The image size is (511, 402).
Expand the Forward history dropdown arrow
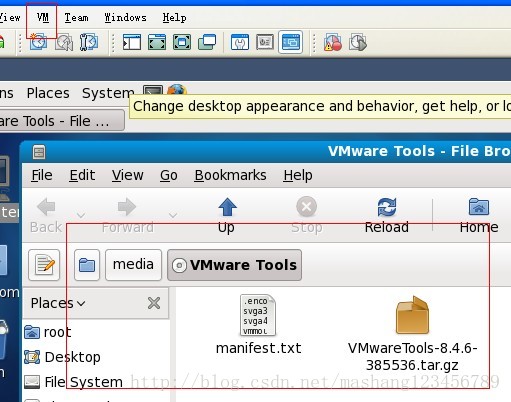(173, 215)
